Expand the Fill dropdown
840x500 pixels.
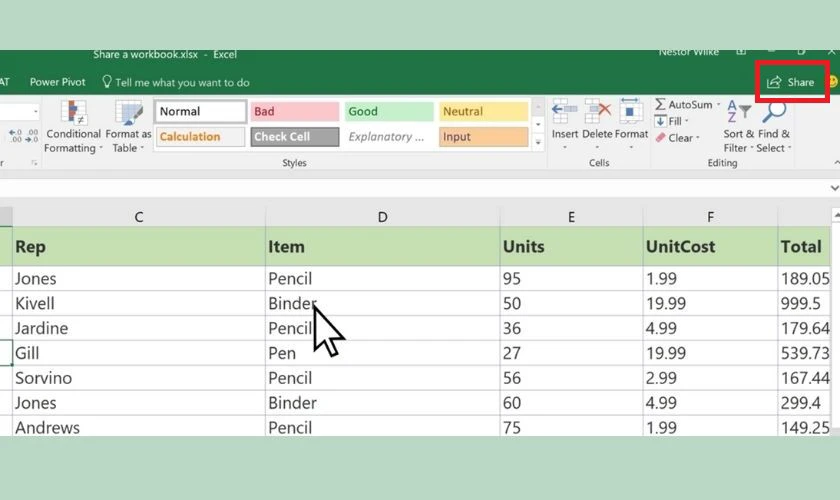point(672,121)
